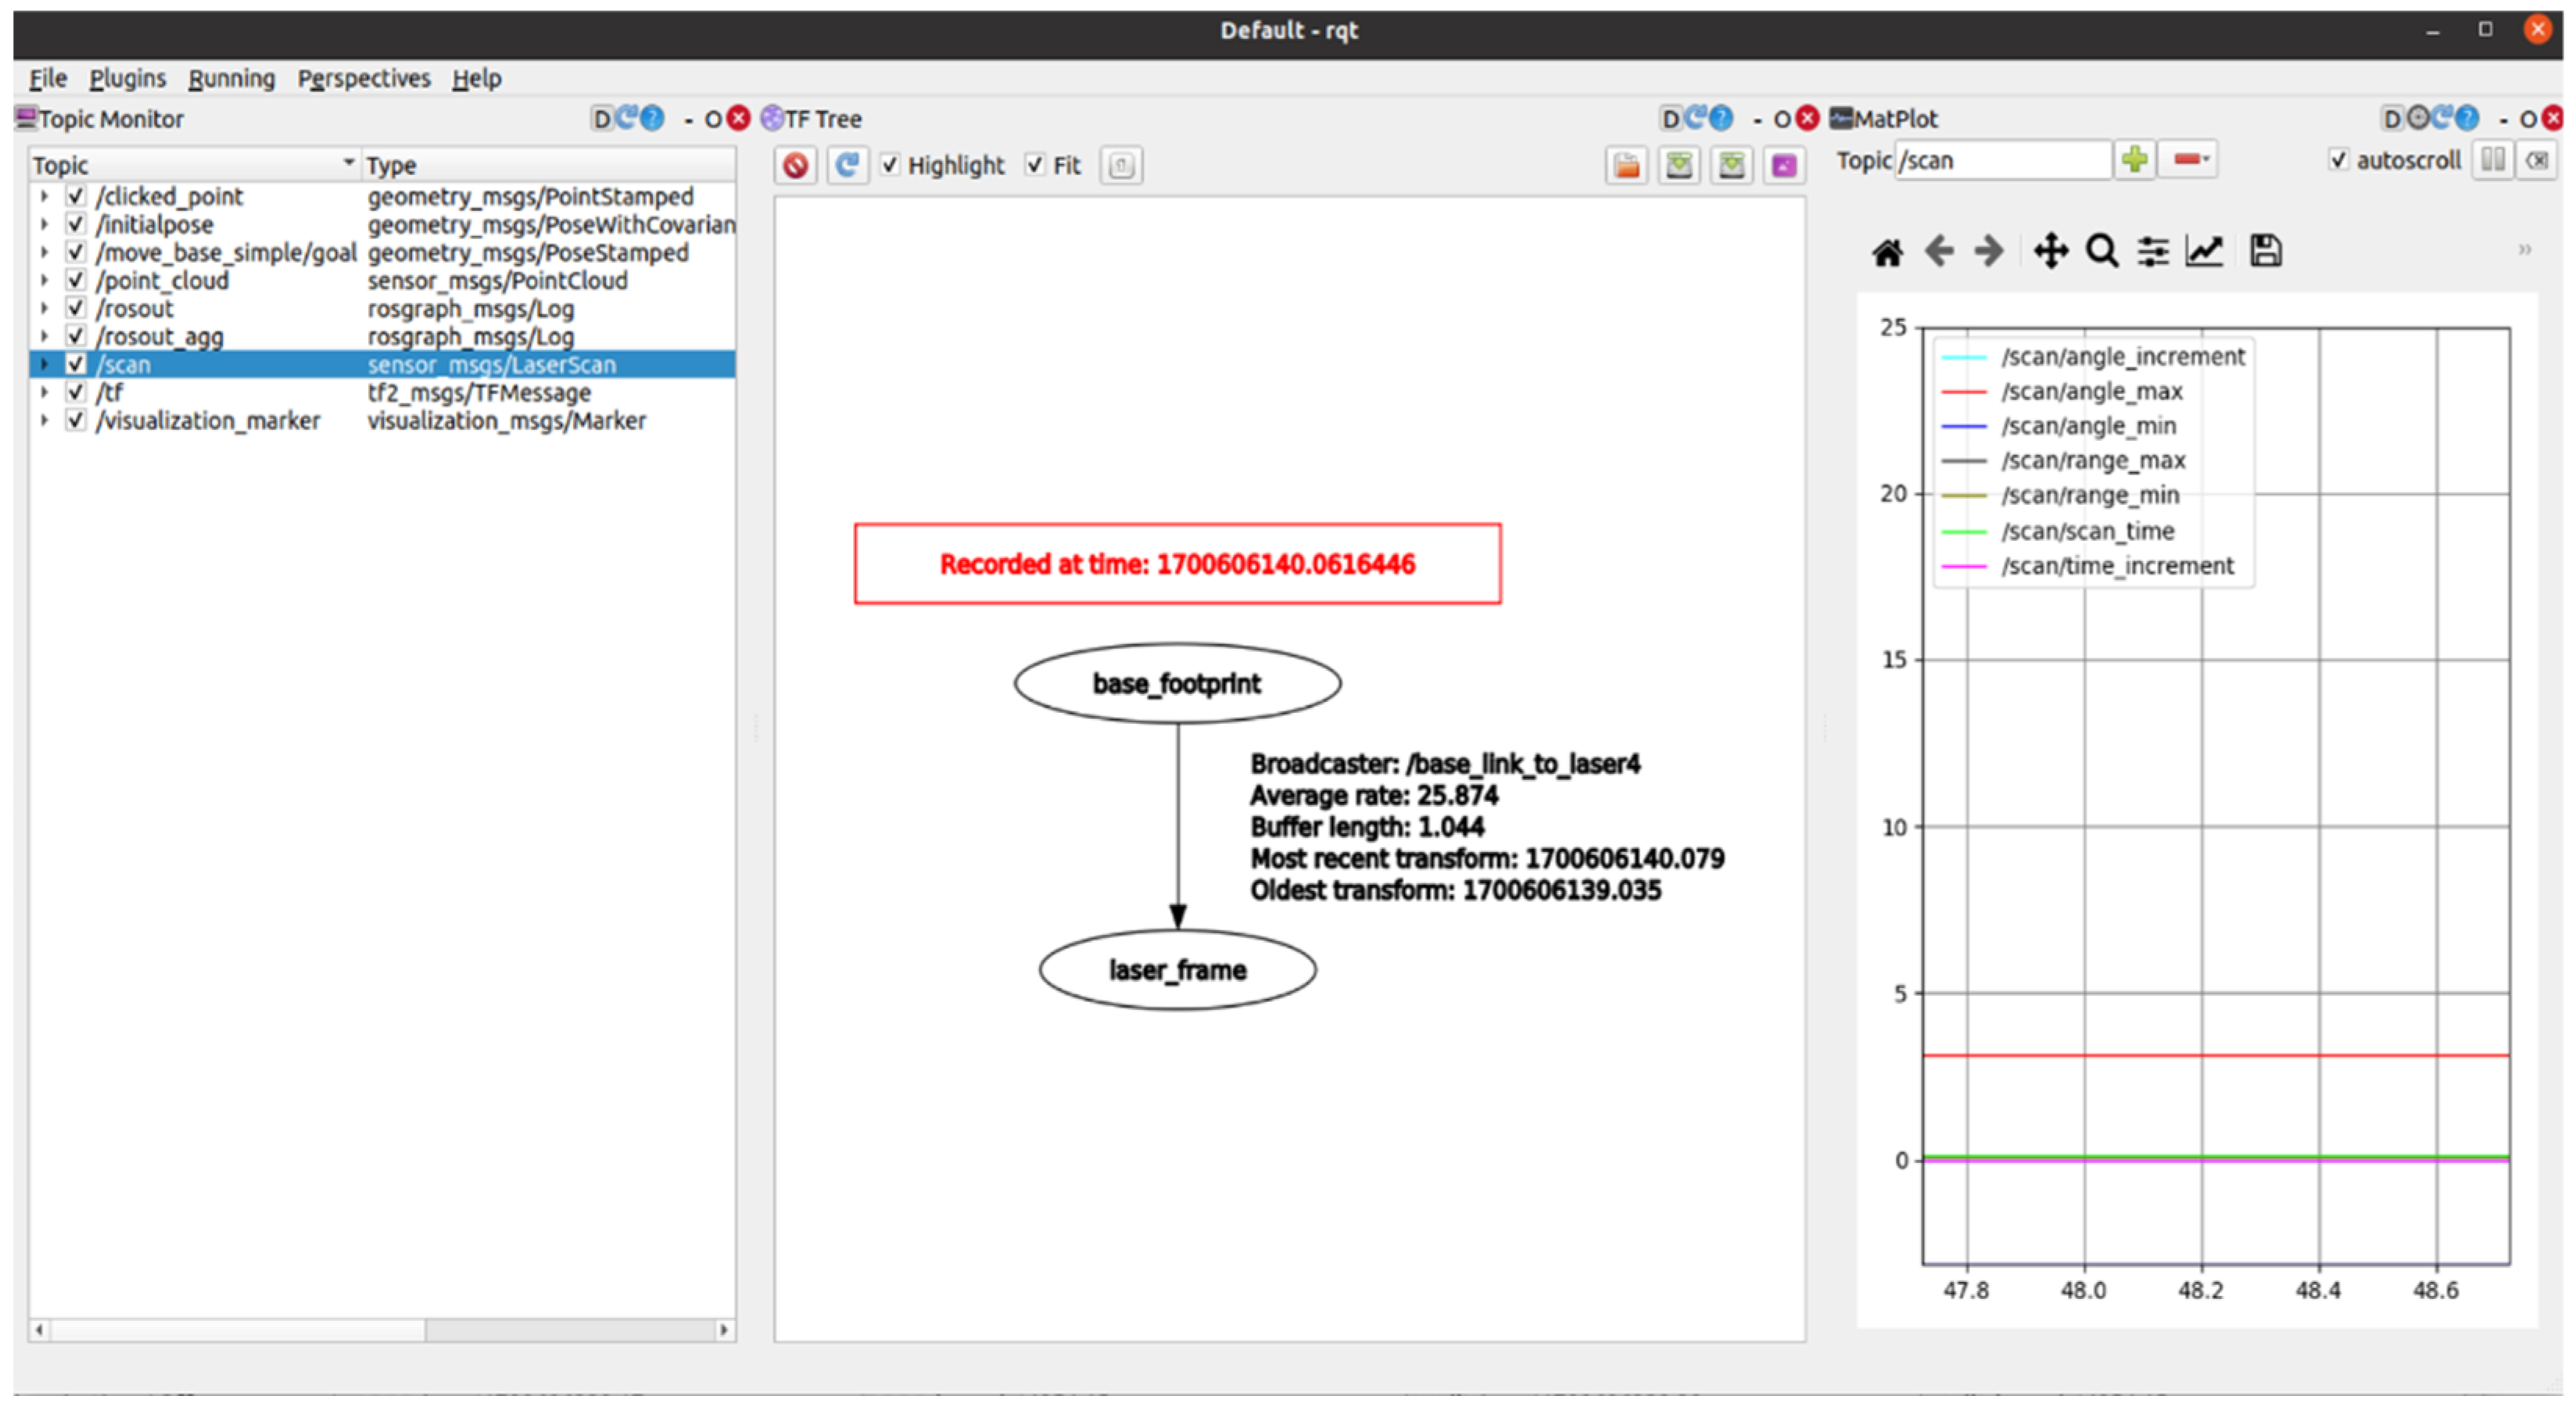Click the MatPlot Topic input field
The width and height of the screenshot is (2576, 1425).
2002,160
